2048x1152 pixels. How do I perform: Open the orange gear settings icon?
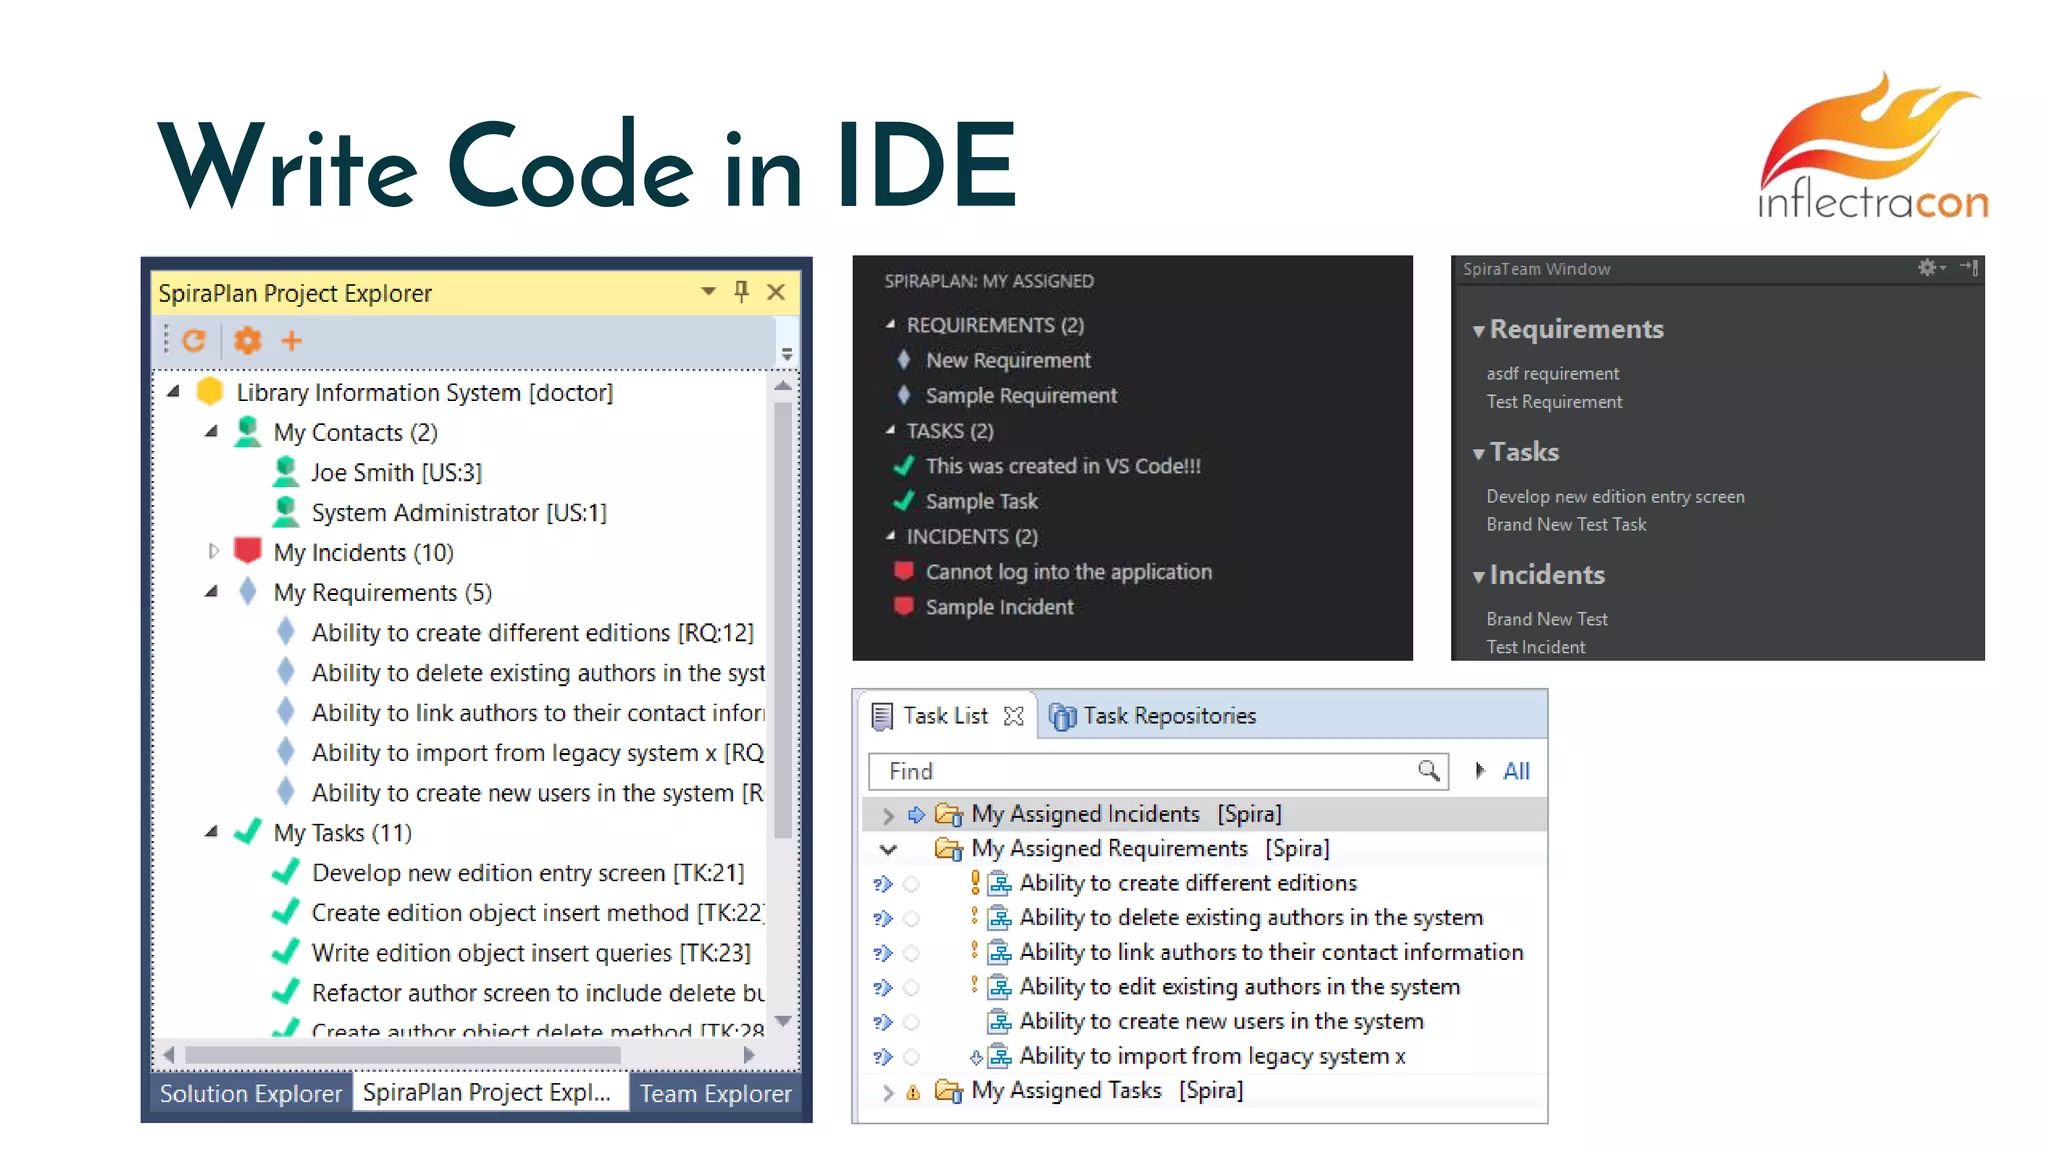pos(247,341)
